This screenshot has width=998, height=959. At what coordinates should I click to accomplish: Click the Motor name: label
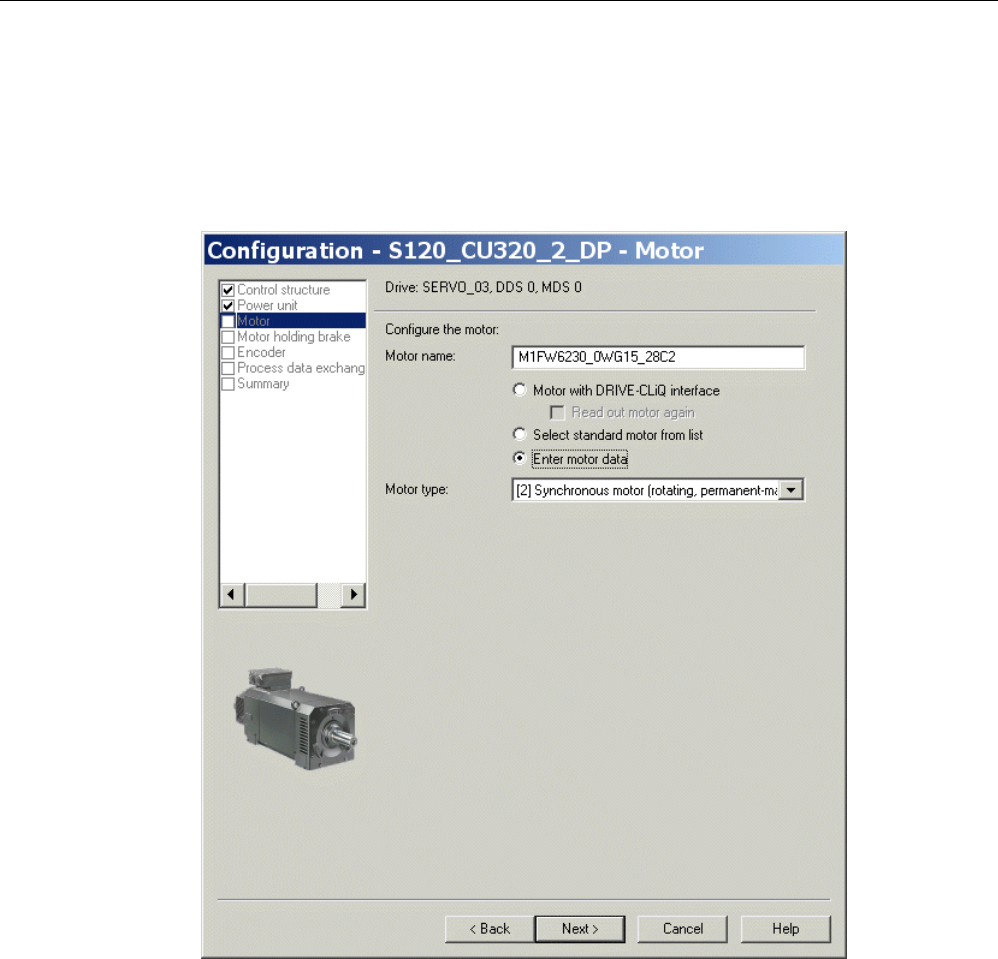pos(420,356)
